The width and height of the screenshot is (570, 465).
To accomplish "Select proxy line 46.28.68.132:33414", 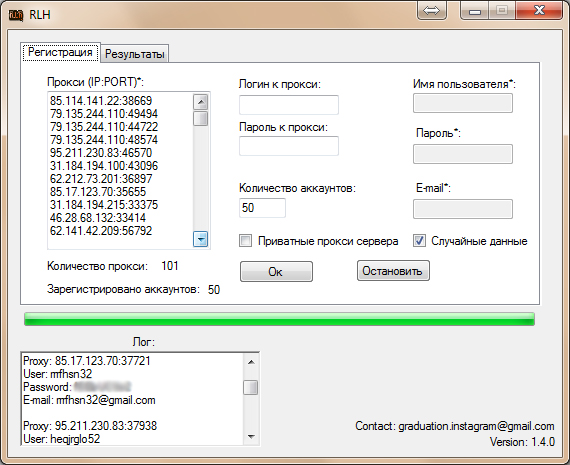I will [x=98, y=218].
